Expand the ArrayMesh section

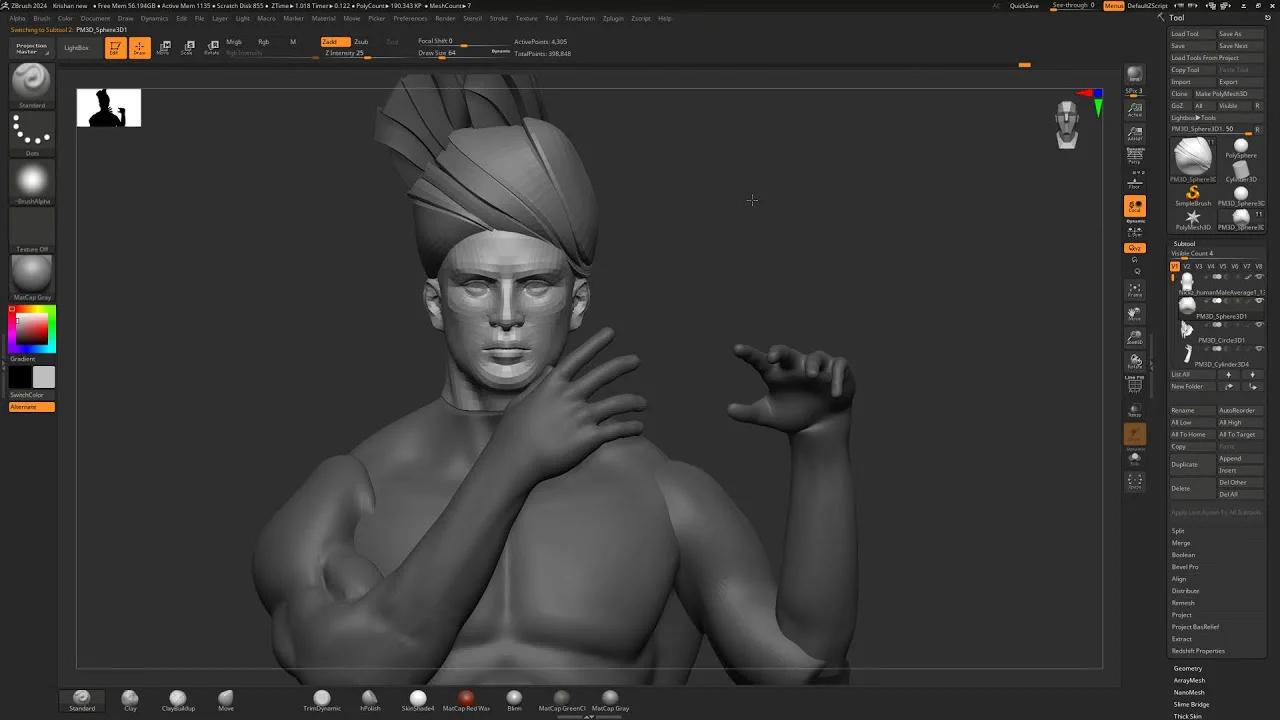[x=1188, y=680]
